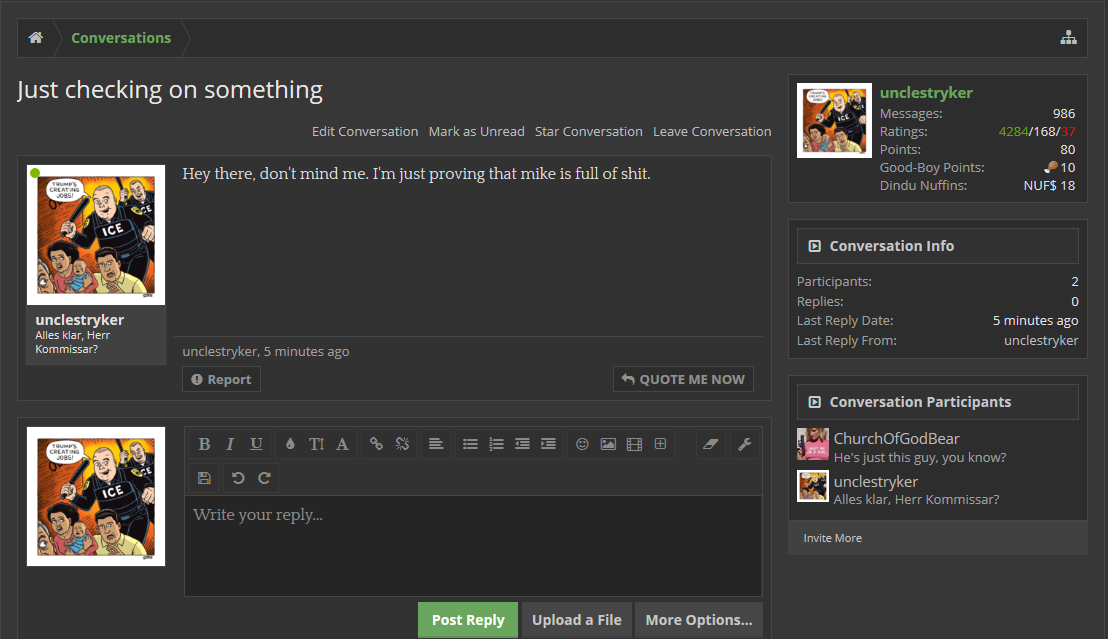Click Edit Conversation

coord(365,131)
